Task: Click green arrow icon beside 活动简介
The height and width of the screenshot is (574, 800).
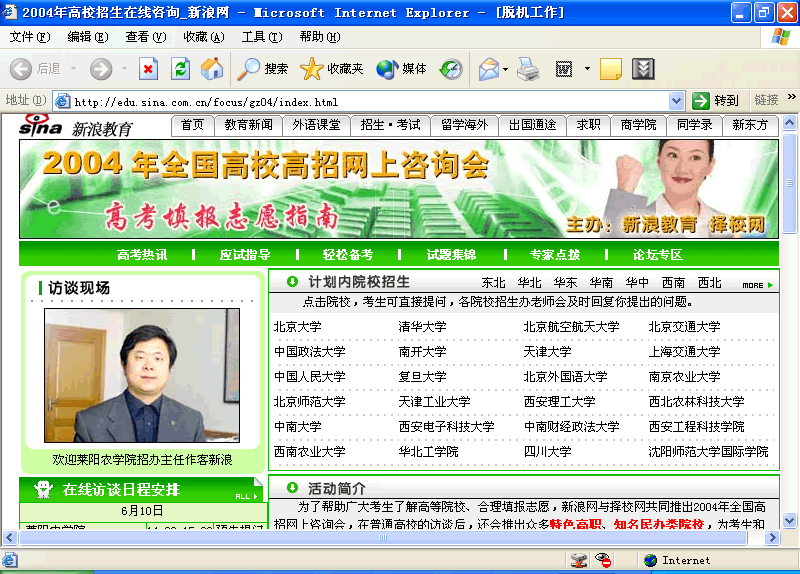Action: click(292, 487)
